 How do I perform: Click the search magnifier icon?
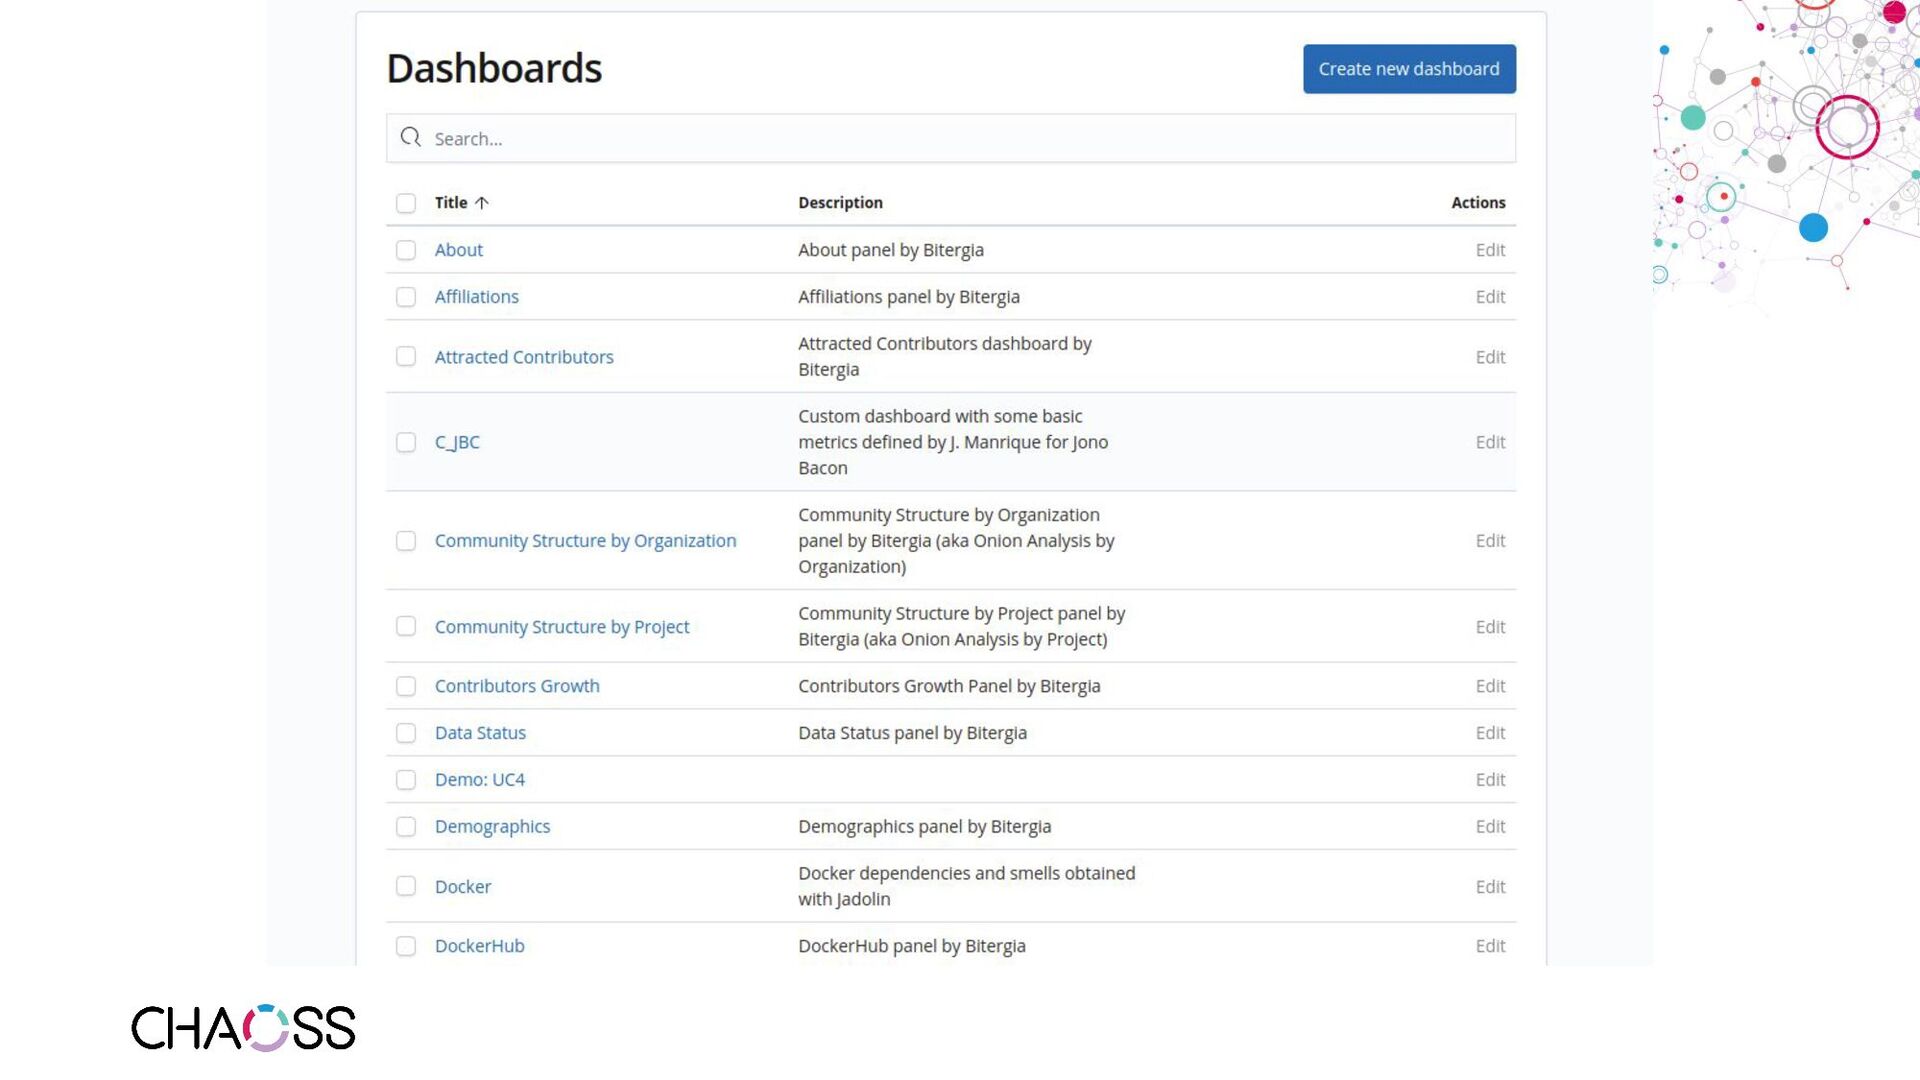point(410,137)
